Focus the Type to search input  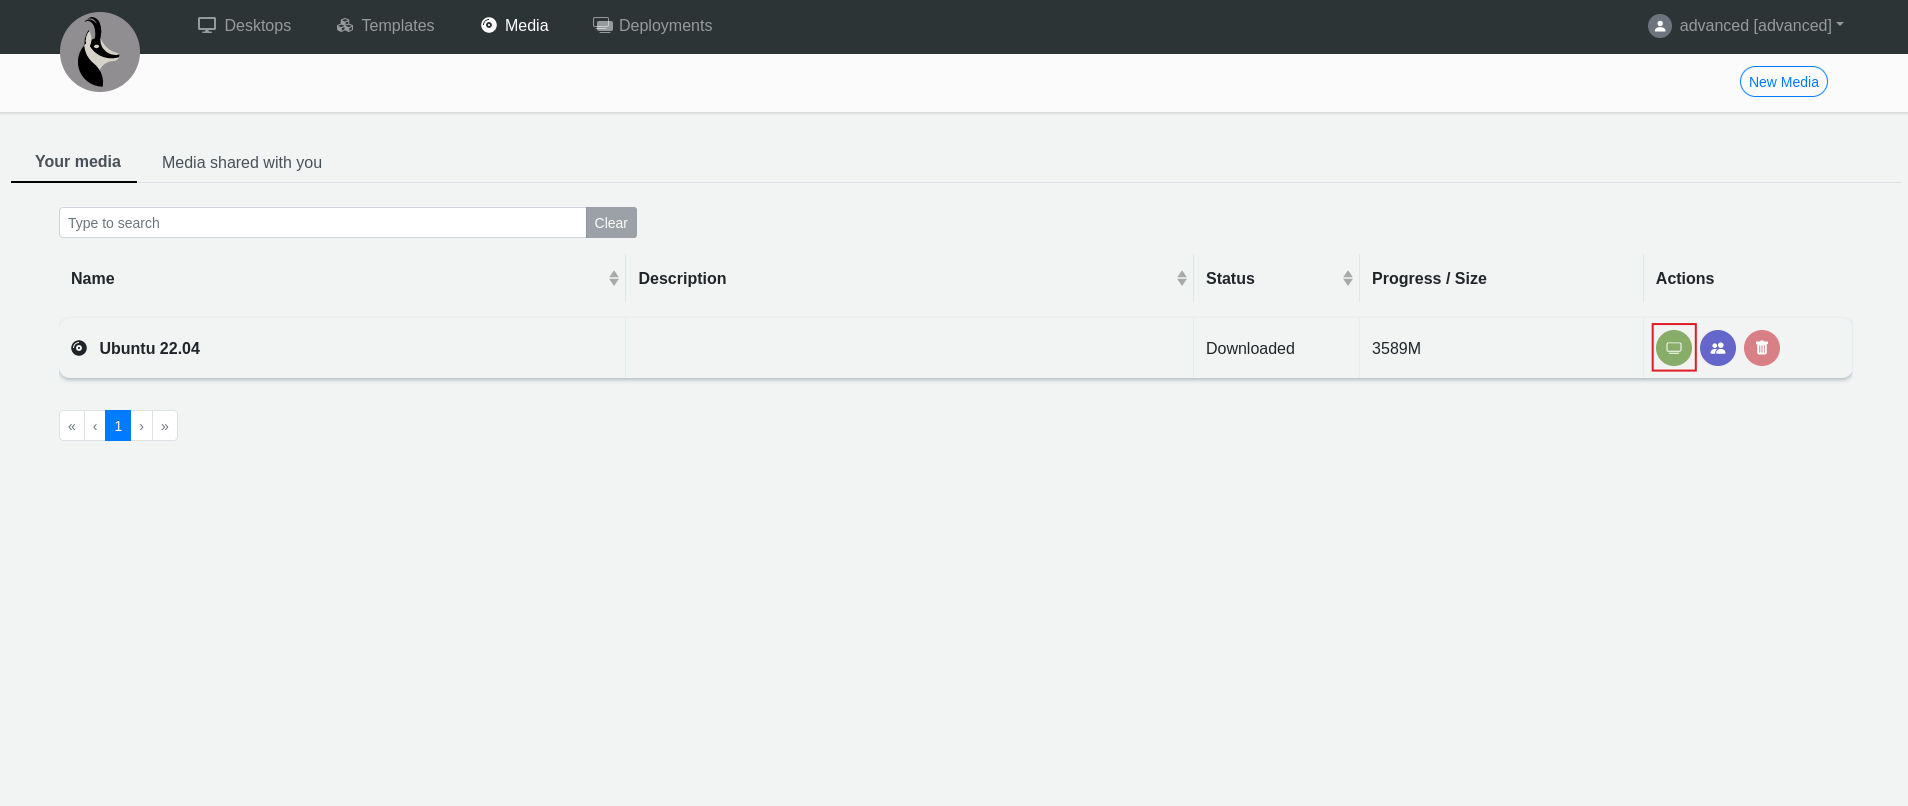[x=322, y=223]
